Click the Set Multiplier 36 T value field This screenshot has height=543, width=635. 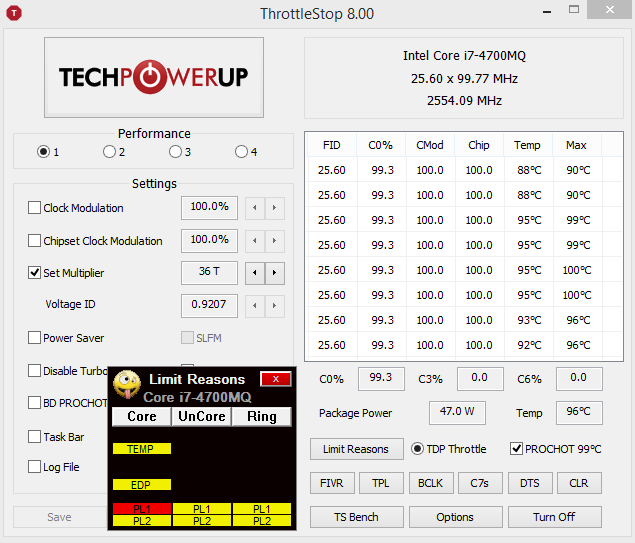pos(209,273)
